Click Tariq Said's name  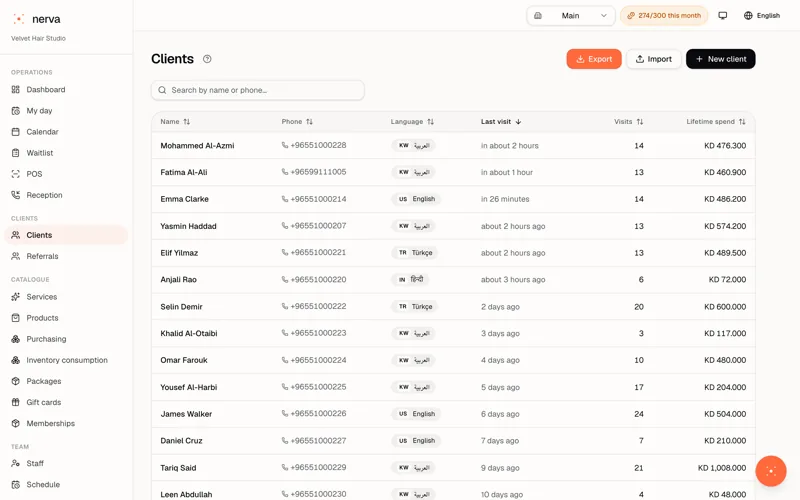coord(178,468)
